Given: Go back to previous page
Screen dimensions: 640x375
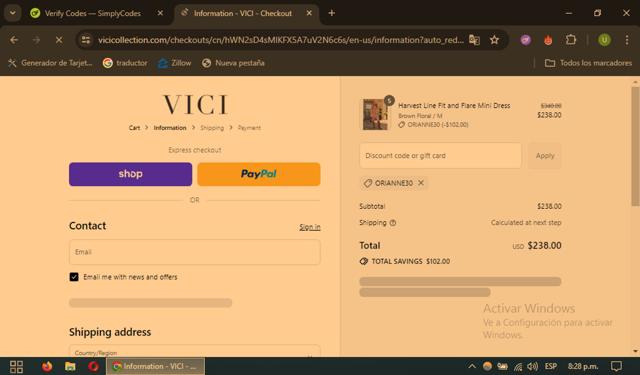Looking at the screenshot, I should point(14,40).
